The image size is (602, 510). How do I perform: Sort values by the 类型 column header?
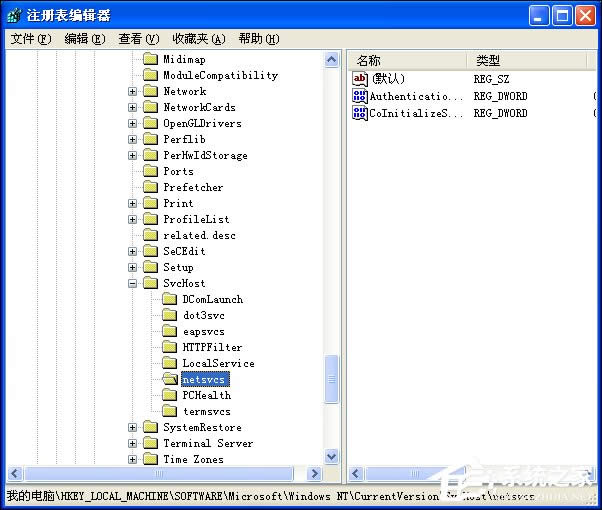tap(526, 61)
